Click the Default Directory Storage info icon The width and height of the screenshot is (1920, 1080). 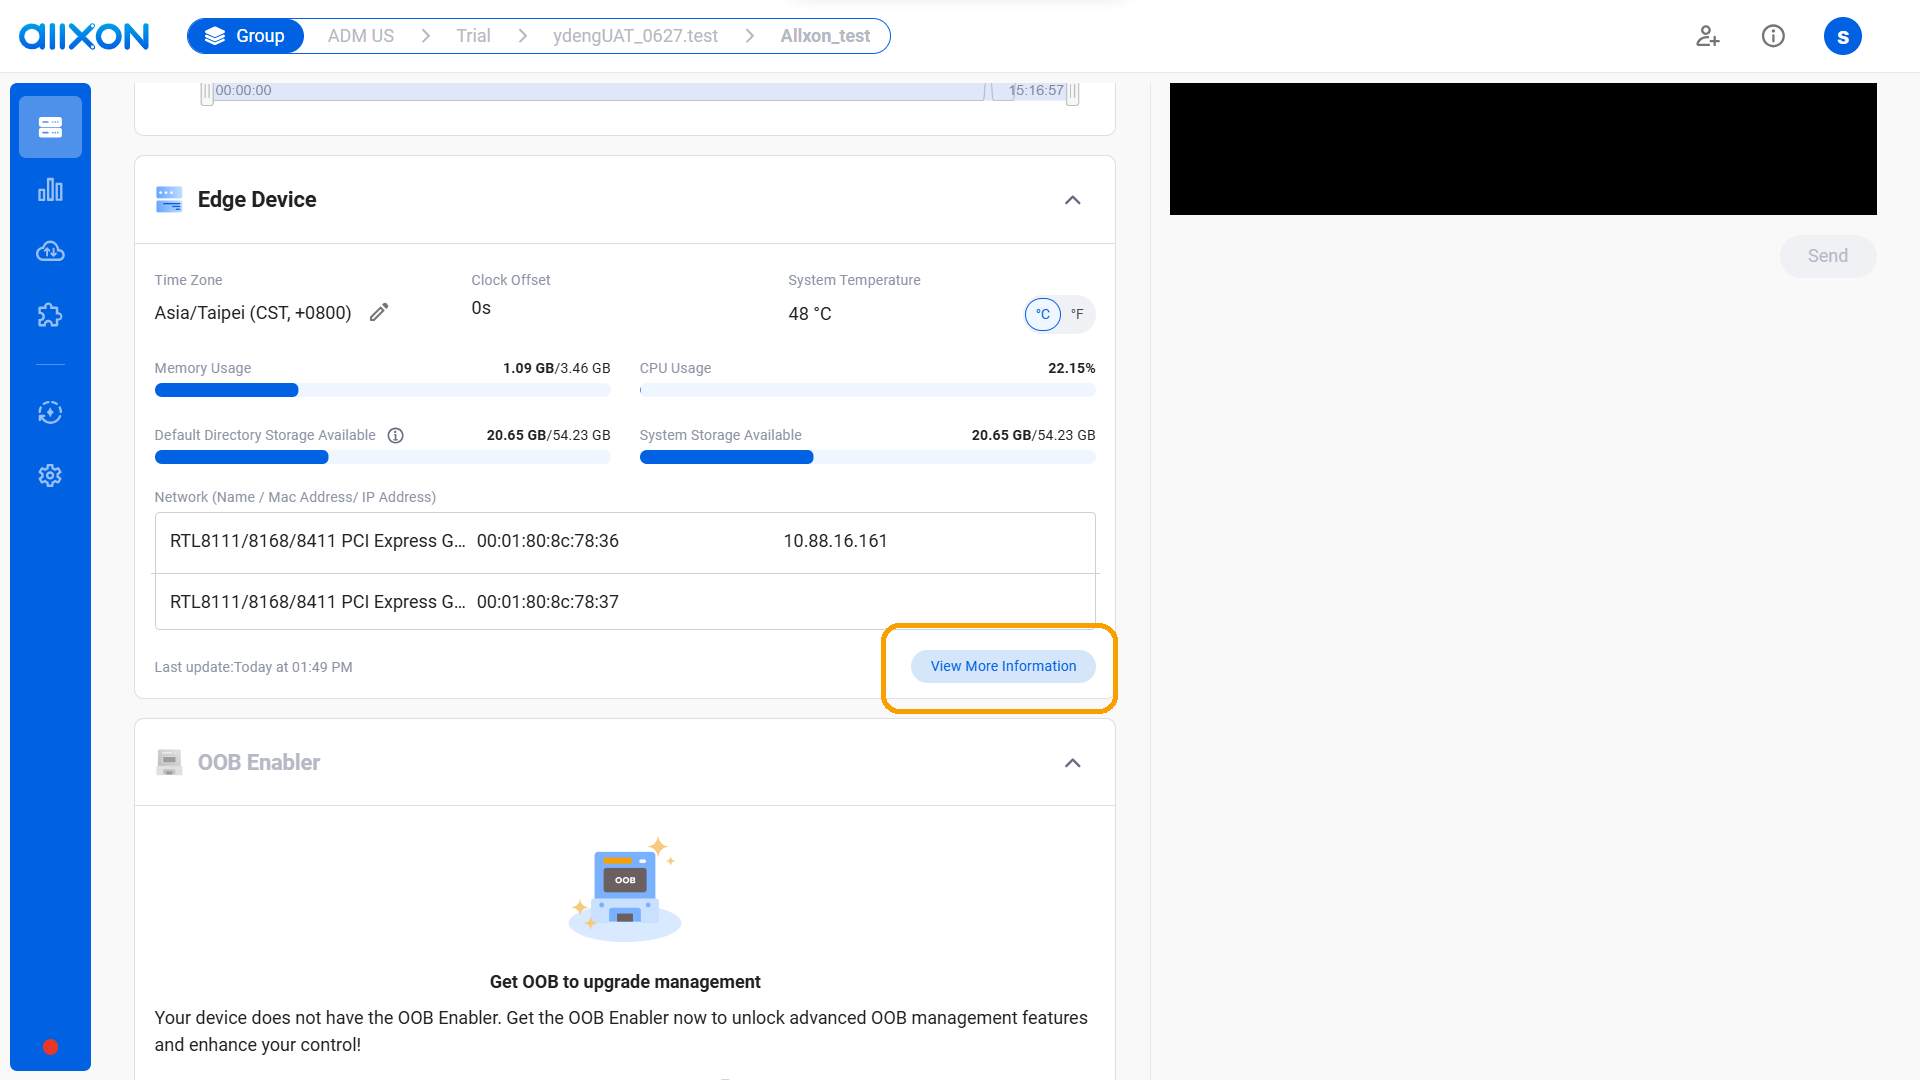395,435
